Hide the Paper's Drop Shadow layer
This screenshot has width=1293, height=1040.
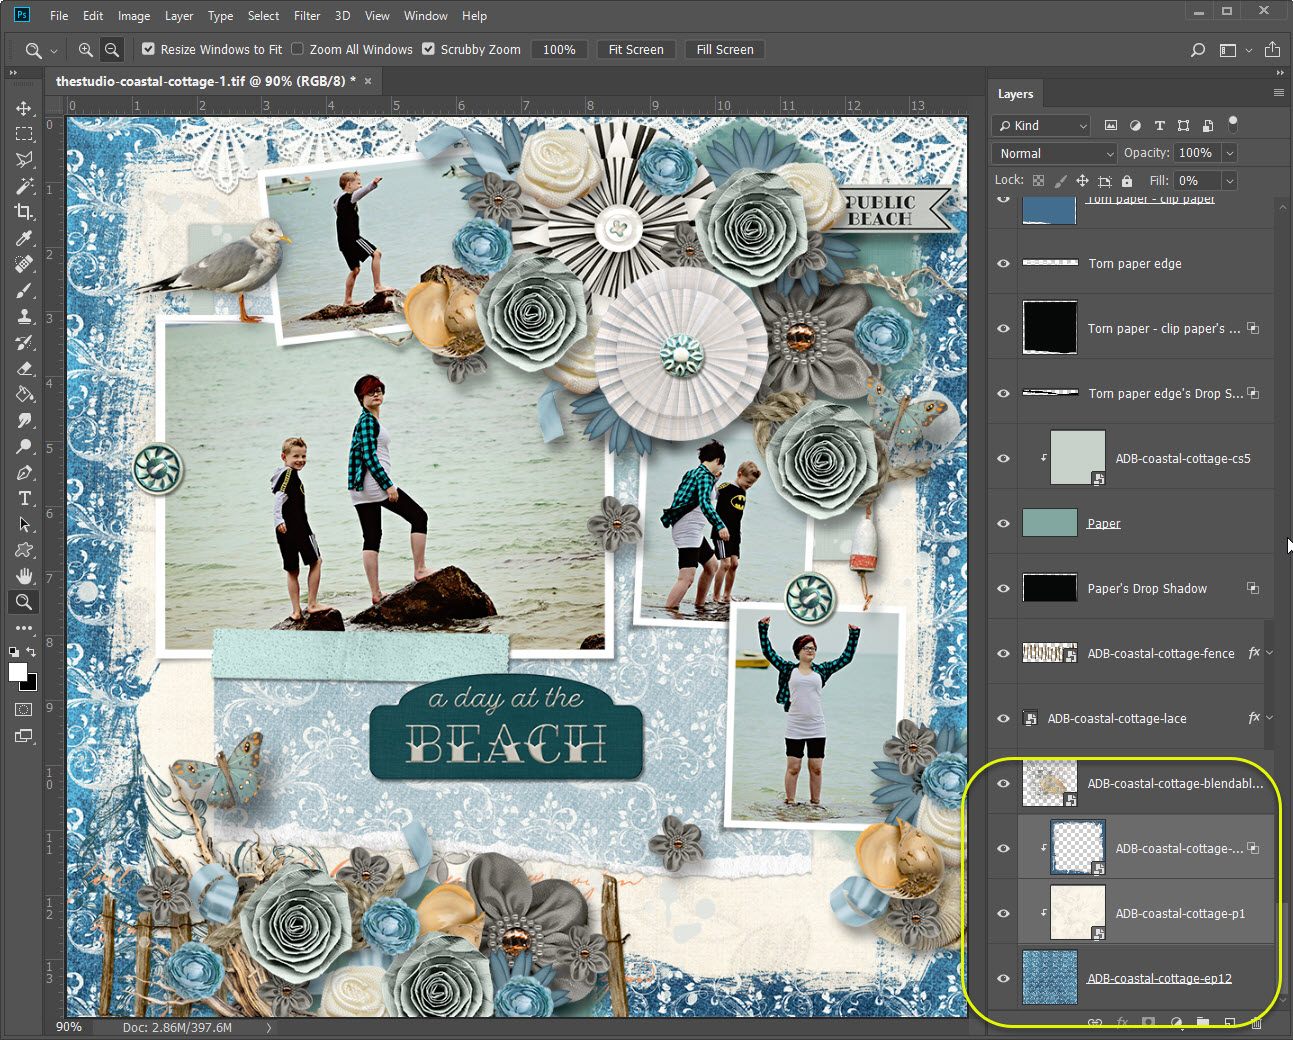(1004, 588)
